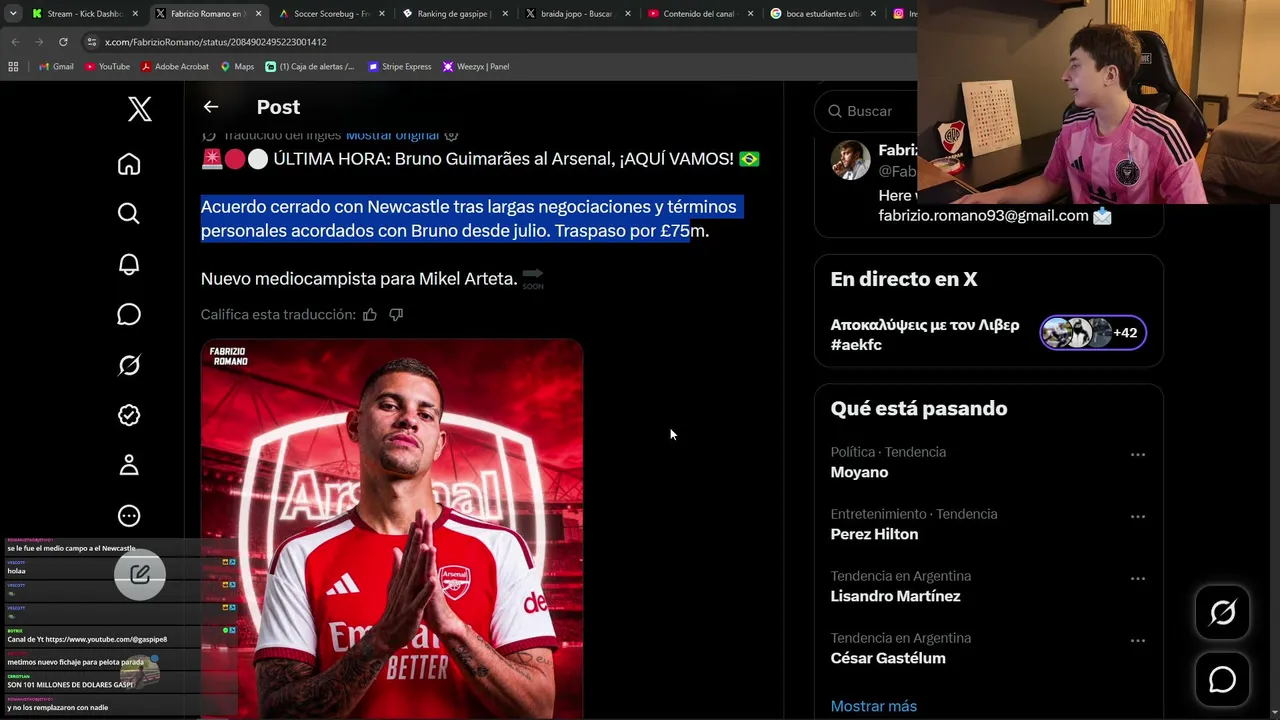
Task: Open site information icon in address bar
Action: tap(92, 42)
